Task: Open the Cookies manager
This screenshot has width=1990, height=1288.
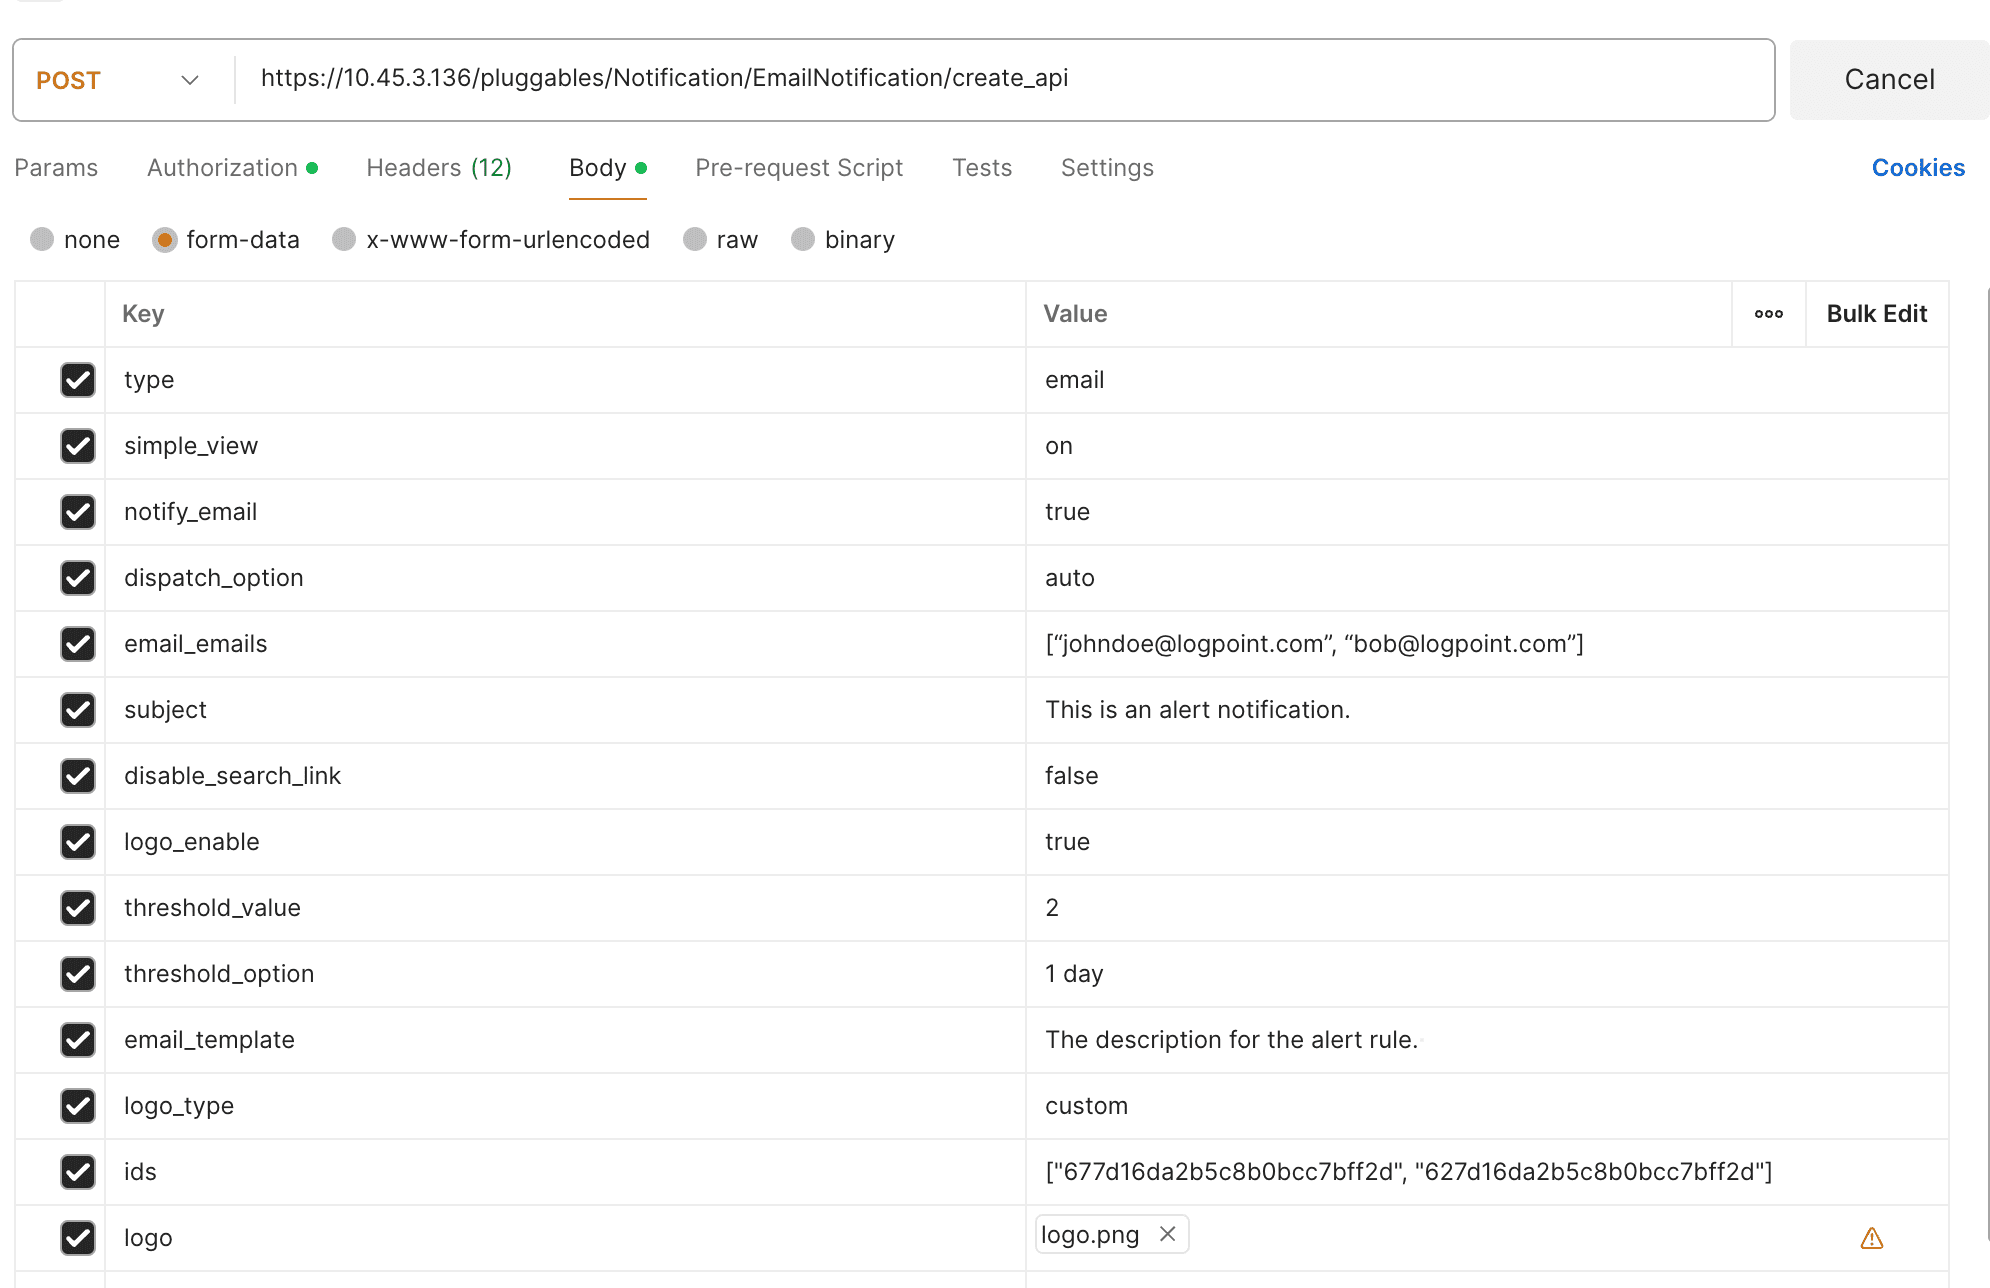Action: [x=1917, y=168]
